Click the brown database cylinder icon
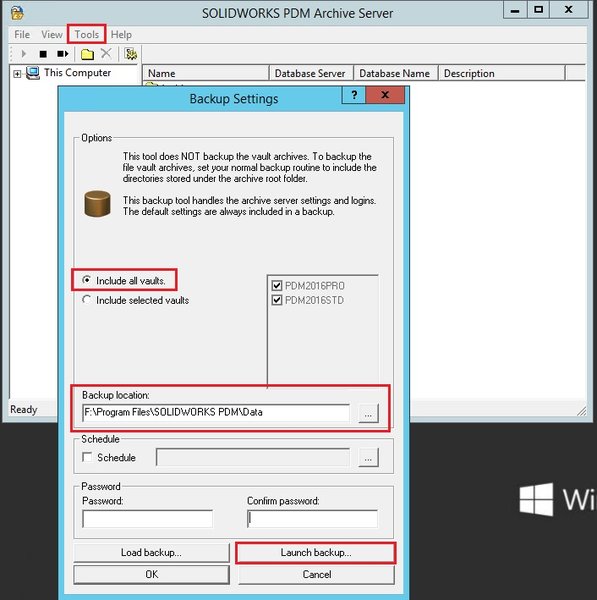This screenshot has height=600, width=597. [x=97, y=204]
